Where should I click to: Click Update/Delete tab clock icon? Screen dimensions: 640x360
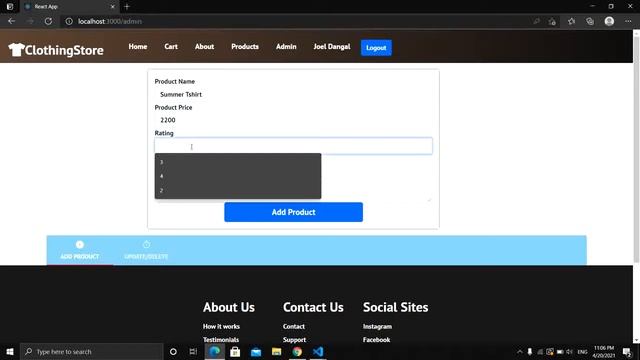pos(146,244)
